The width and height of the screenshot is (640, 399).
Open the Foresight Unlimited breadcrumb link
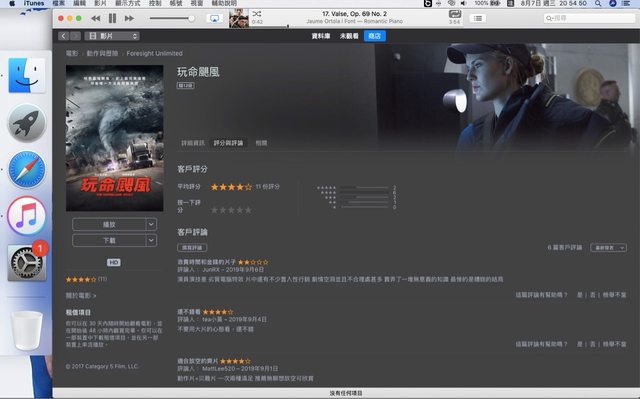(154, 53)
